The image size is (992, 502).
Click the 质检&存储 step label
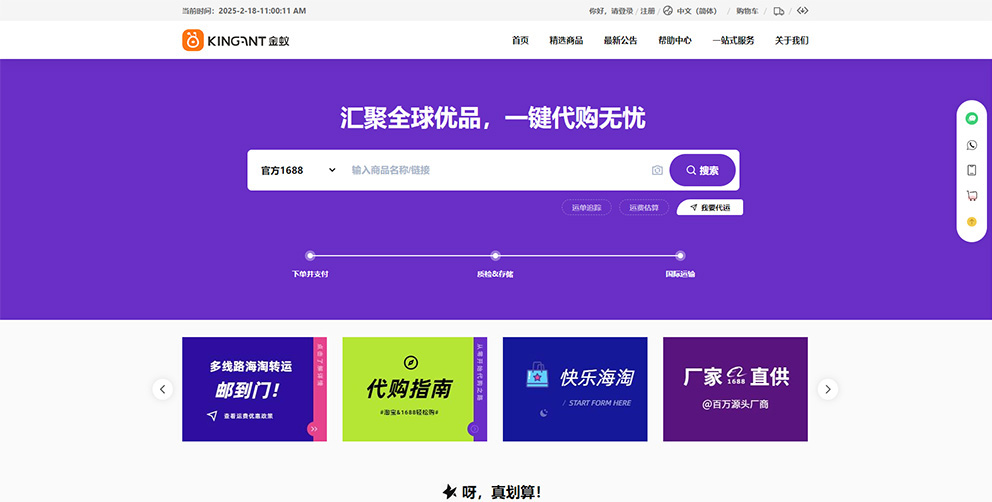pos(495,274)
